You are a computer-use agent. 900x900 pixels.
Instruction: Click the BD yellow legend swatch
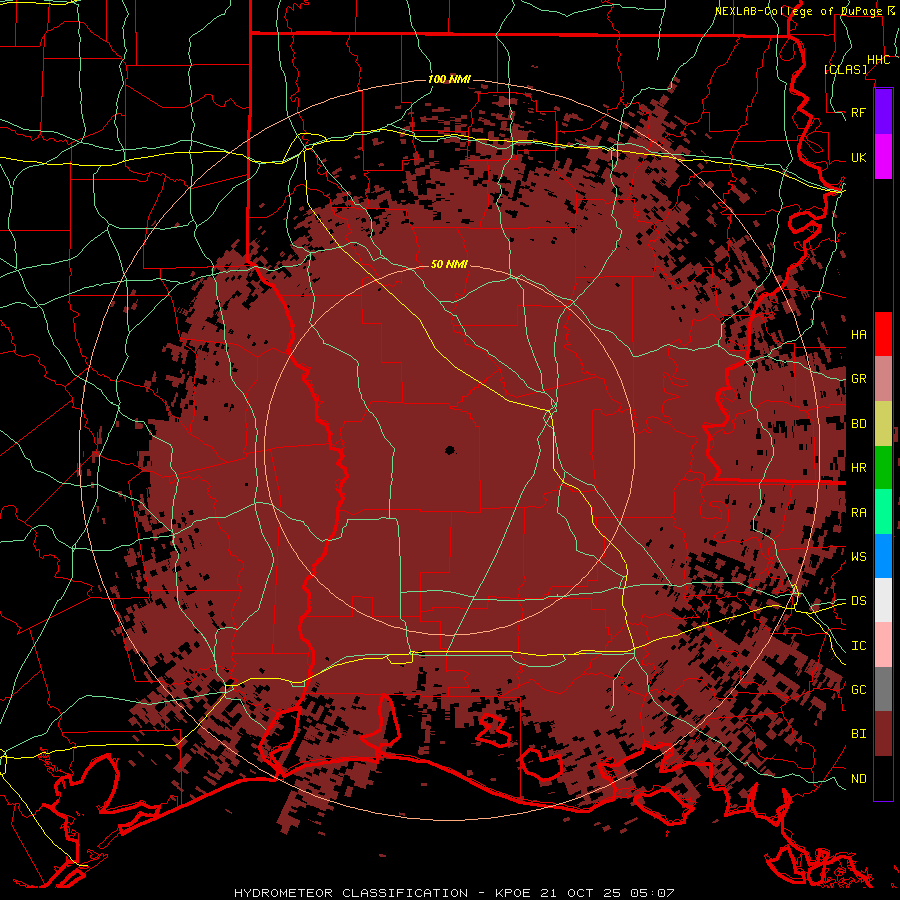pyautogui.click(x=883, y=423)
